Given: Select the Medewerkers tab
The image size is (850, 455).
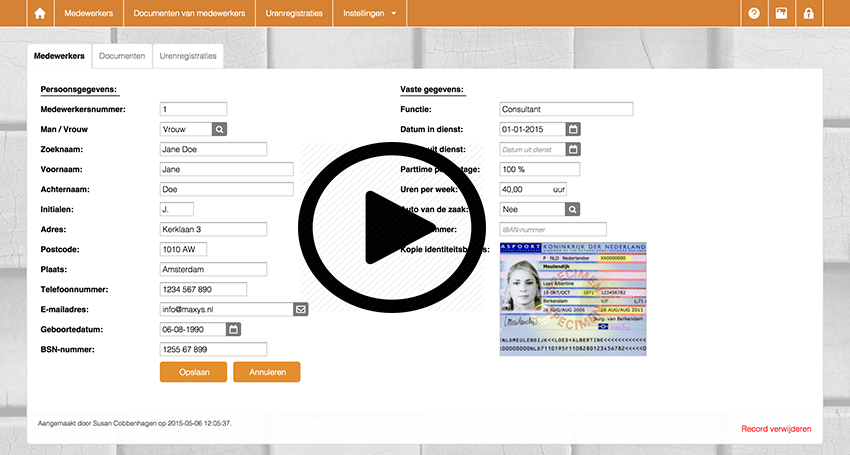Looking at the screenshot, I should 59,56.
